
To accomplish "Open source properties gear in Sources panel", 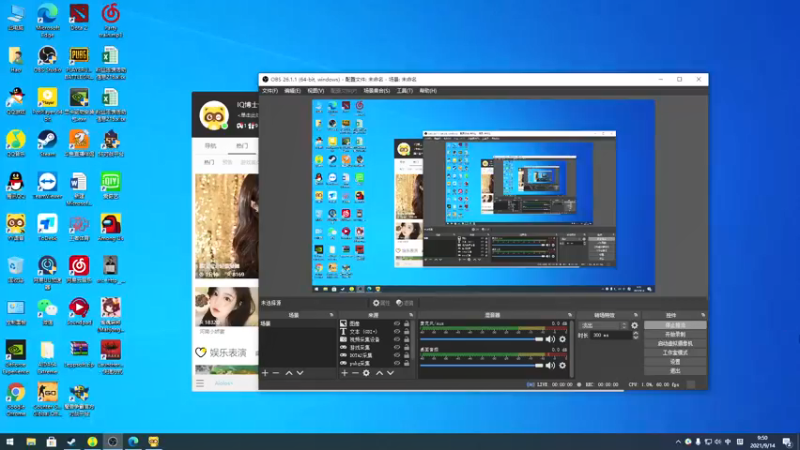I will point(366,373).
